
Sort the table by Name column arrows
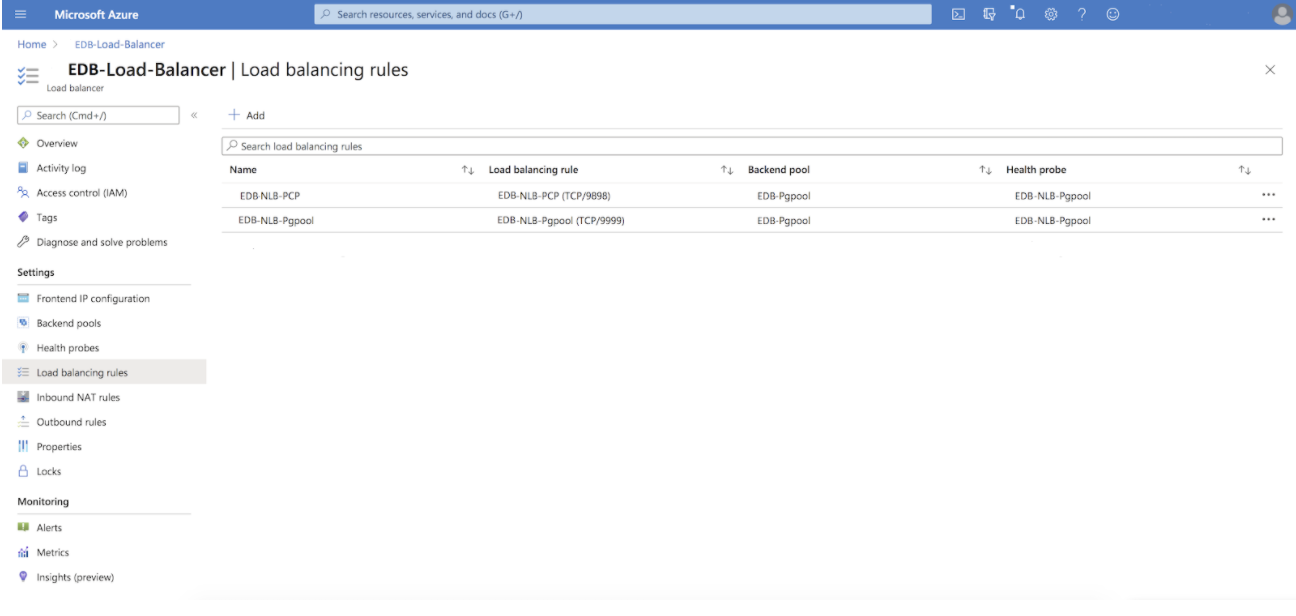pos(467,170)
